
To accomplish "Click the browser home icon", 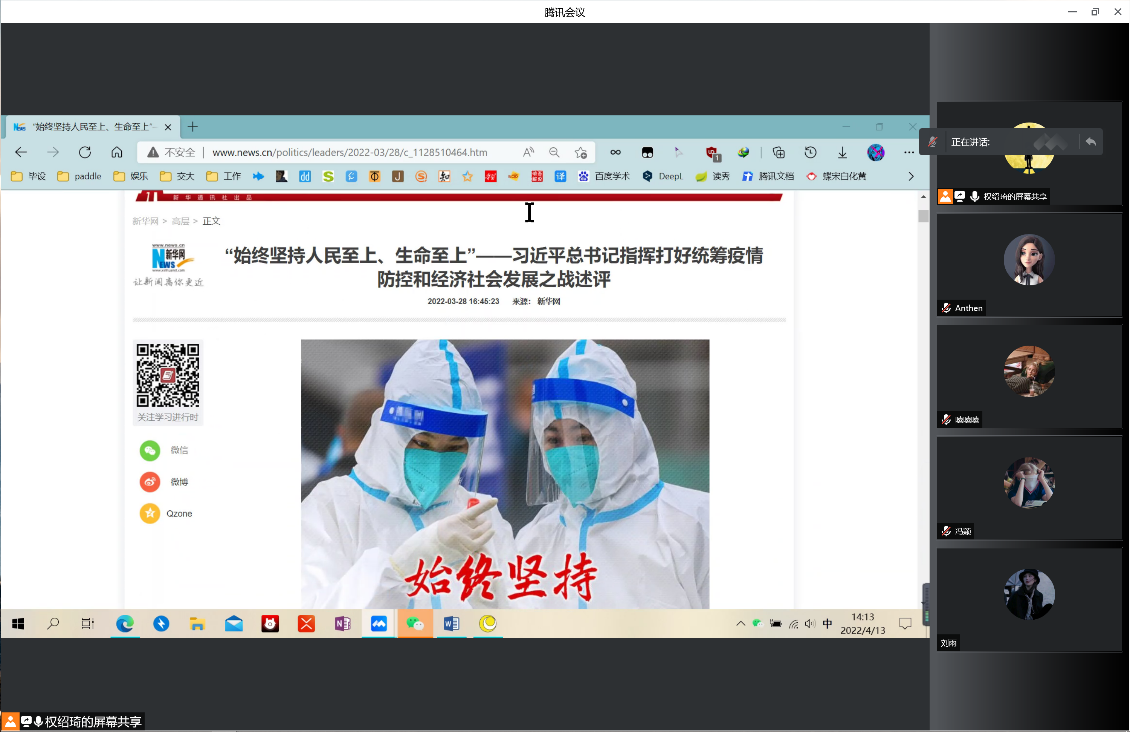I will point(117,152).
